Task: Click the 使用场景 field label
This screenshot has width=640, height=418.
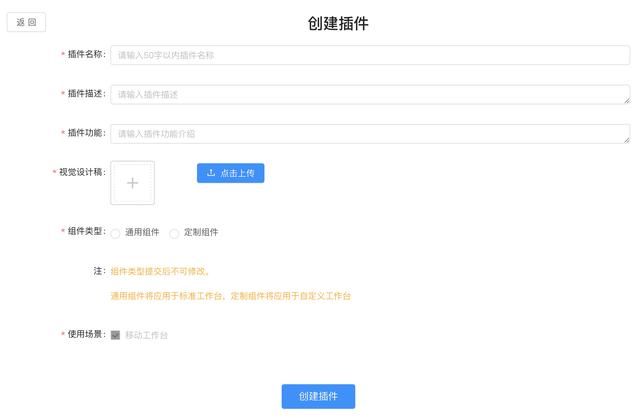Action: [x=87, y=334]
